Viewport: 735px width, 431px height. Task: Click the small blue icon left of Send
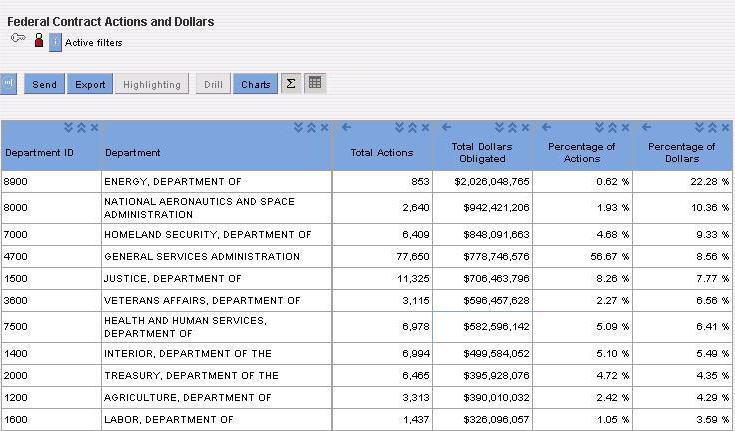tap(8, 84)
